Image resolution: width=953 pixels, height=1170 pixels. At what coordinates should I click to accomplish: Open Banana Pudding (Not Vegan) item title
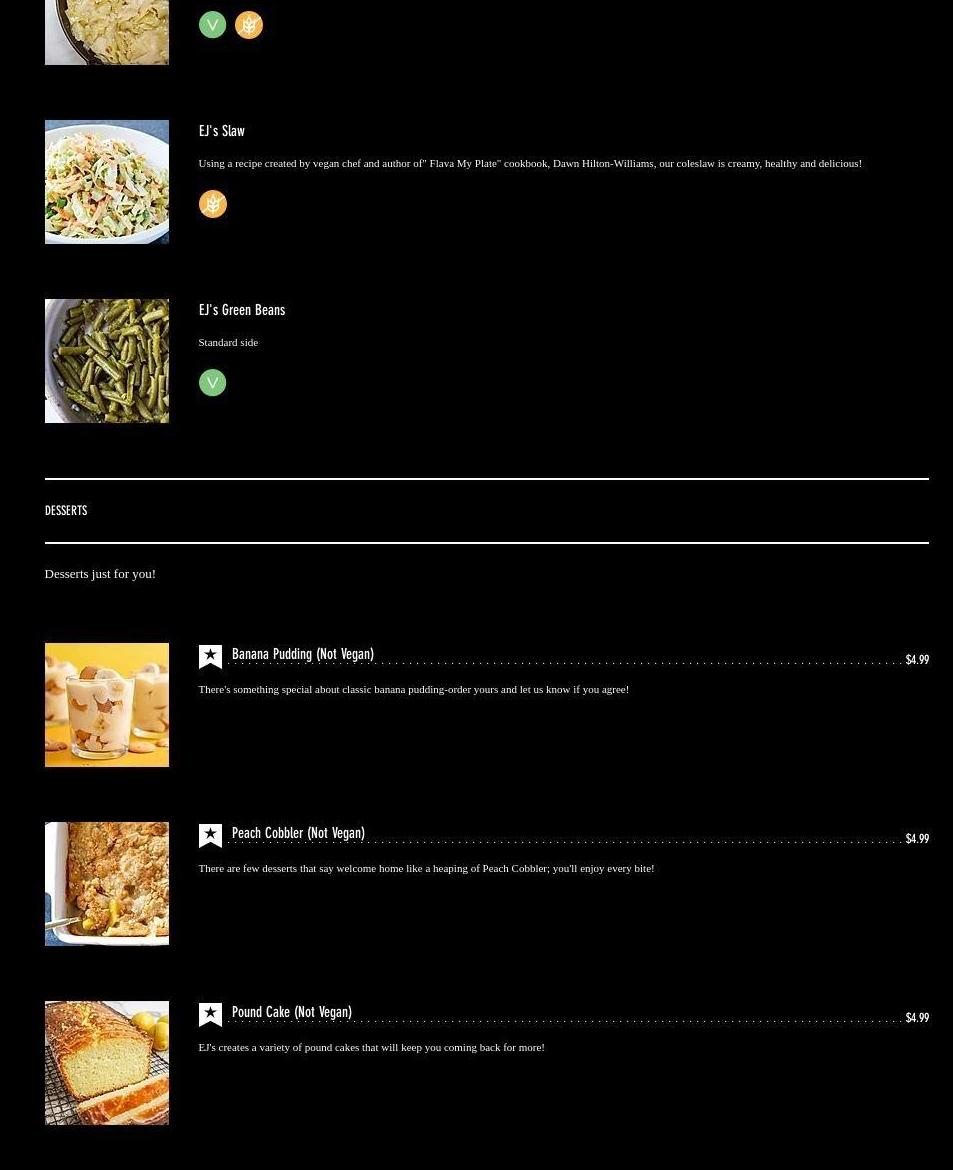303,654
